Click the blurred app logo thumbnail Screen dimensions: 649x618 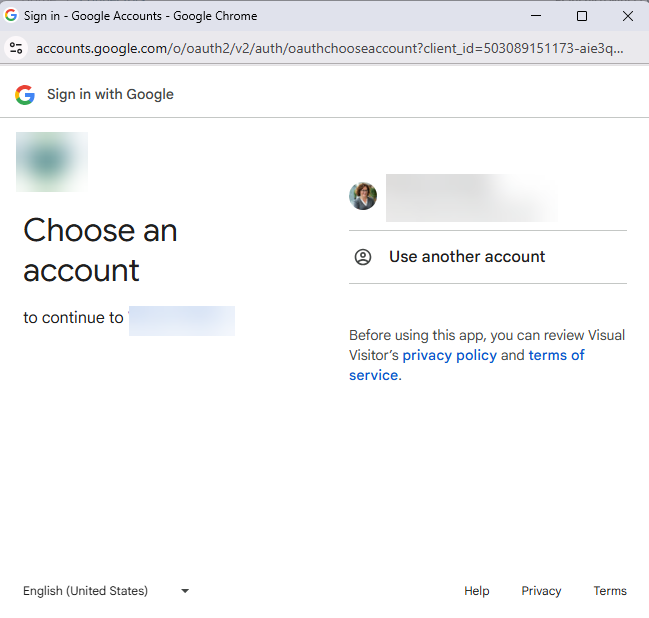tap(52, 162)
